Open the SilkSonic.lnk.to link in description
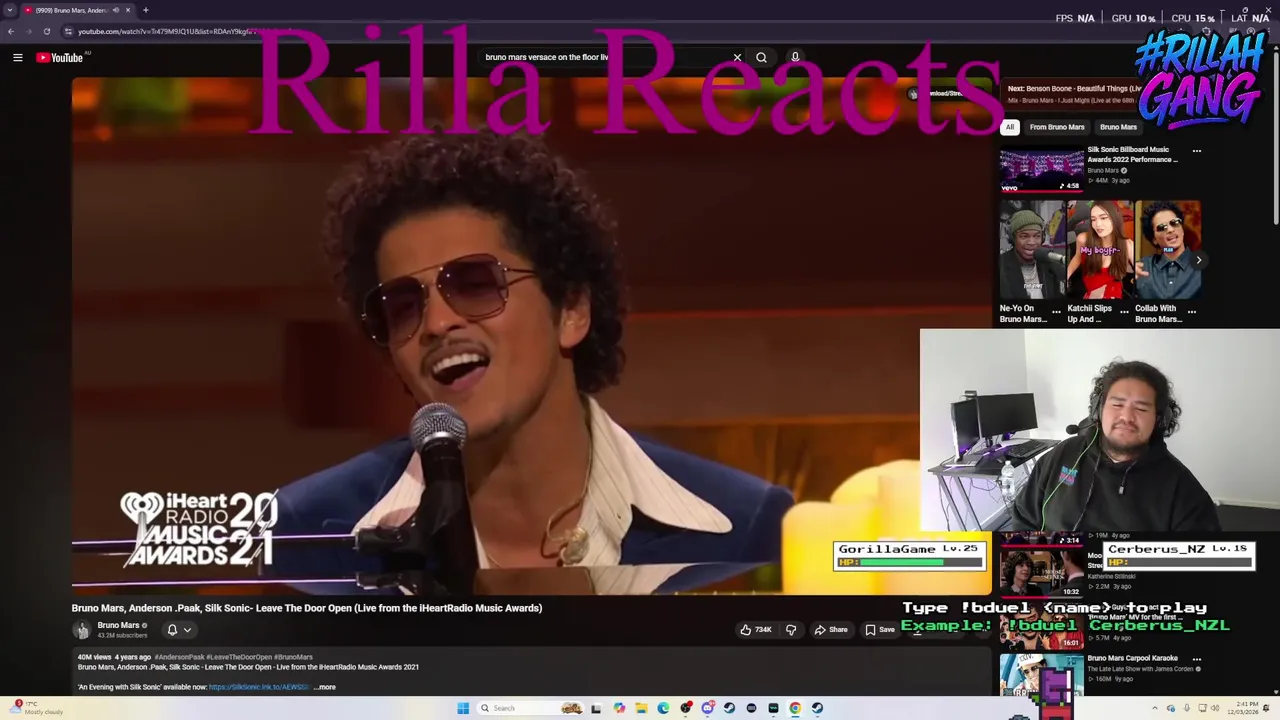 tap(259, 687)
